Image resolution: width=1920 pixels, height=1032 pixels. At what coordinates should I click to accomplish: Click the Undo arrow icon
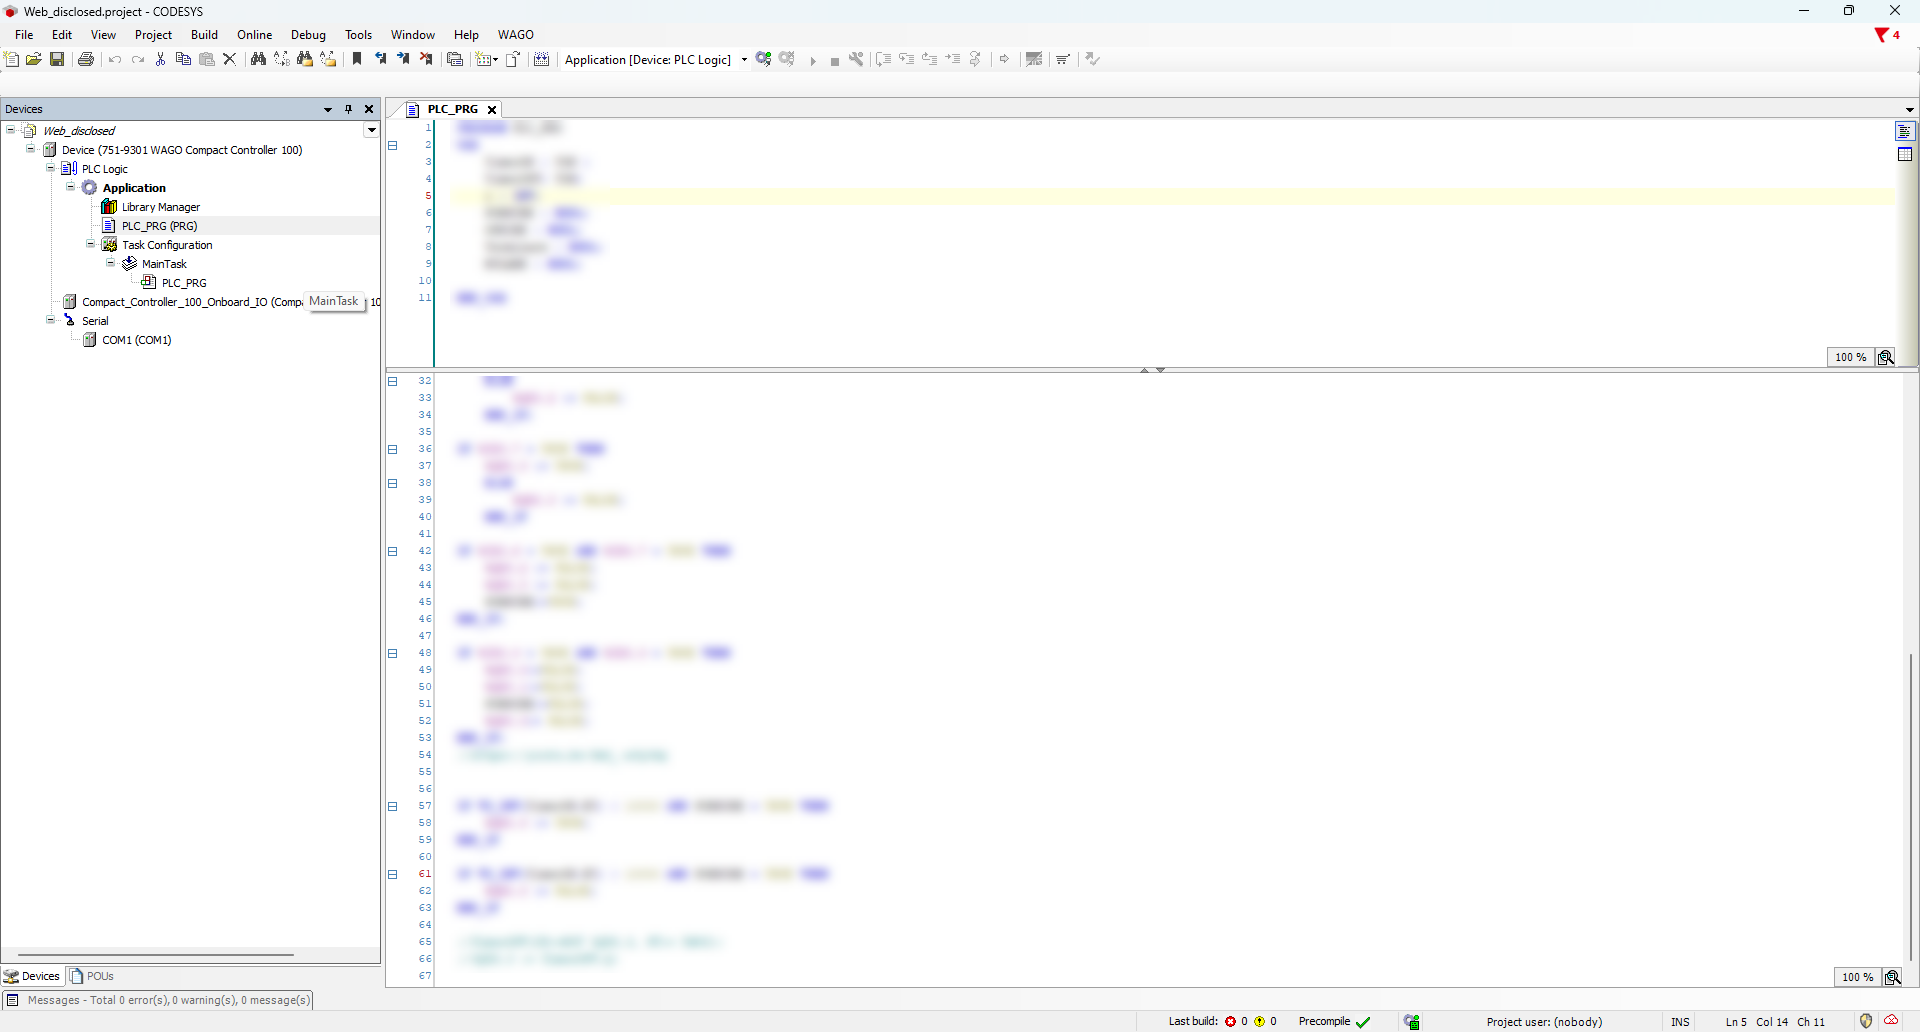coord(115,59)
